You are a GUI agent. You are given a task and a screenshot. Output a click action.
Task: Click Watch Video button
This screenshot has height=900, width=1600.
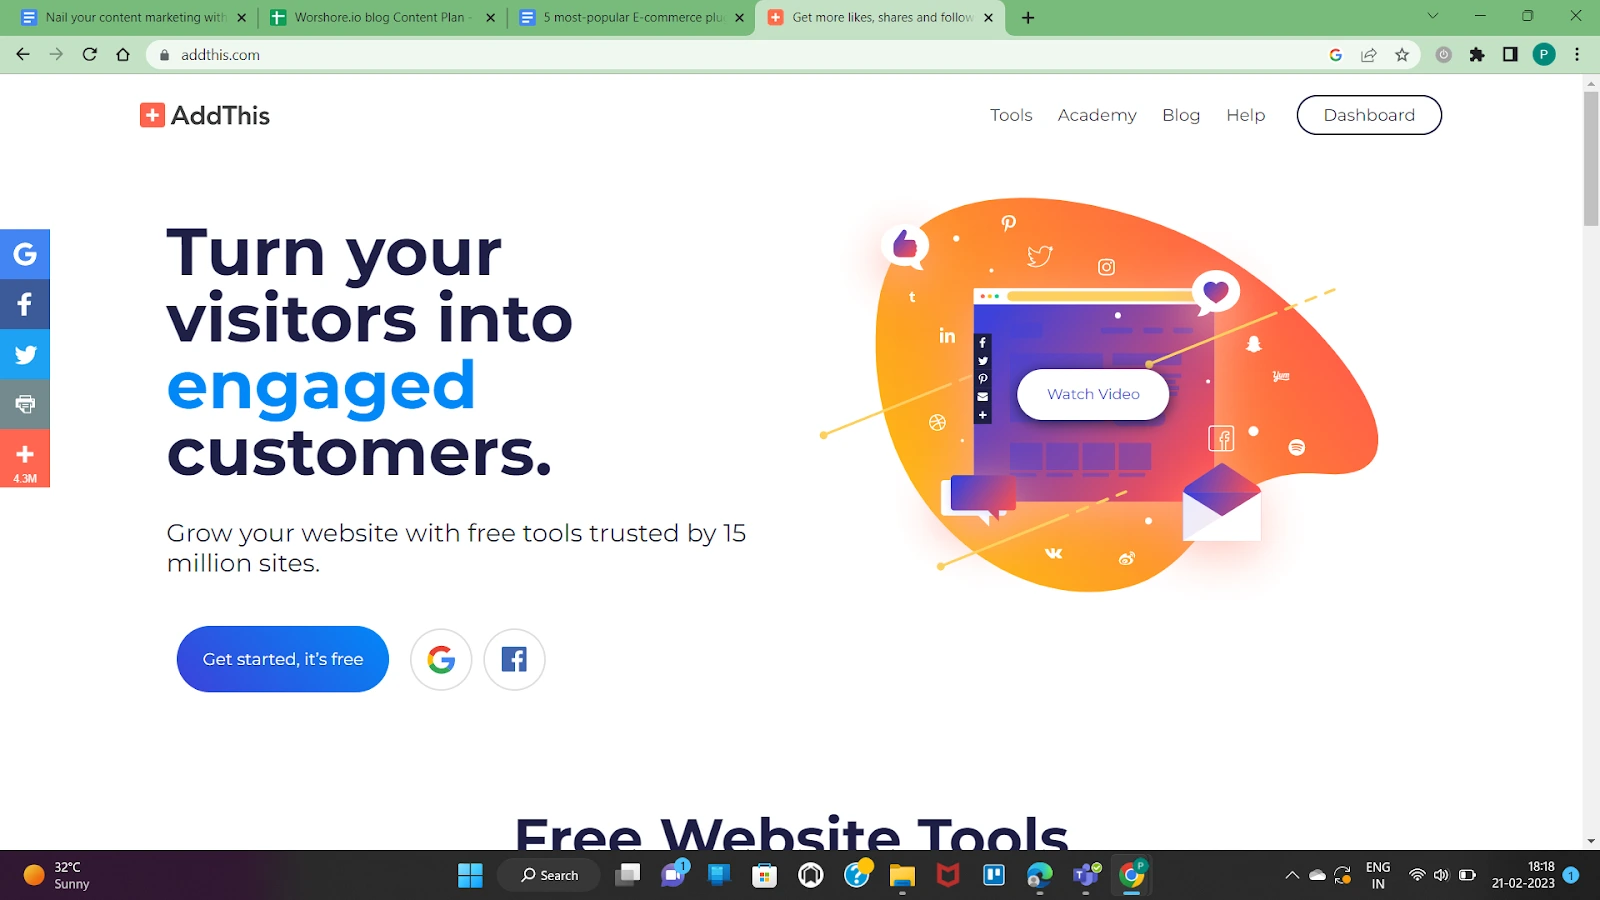(1093, 394)
